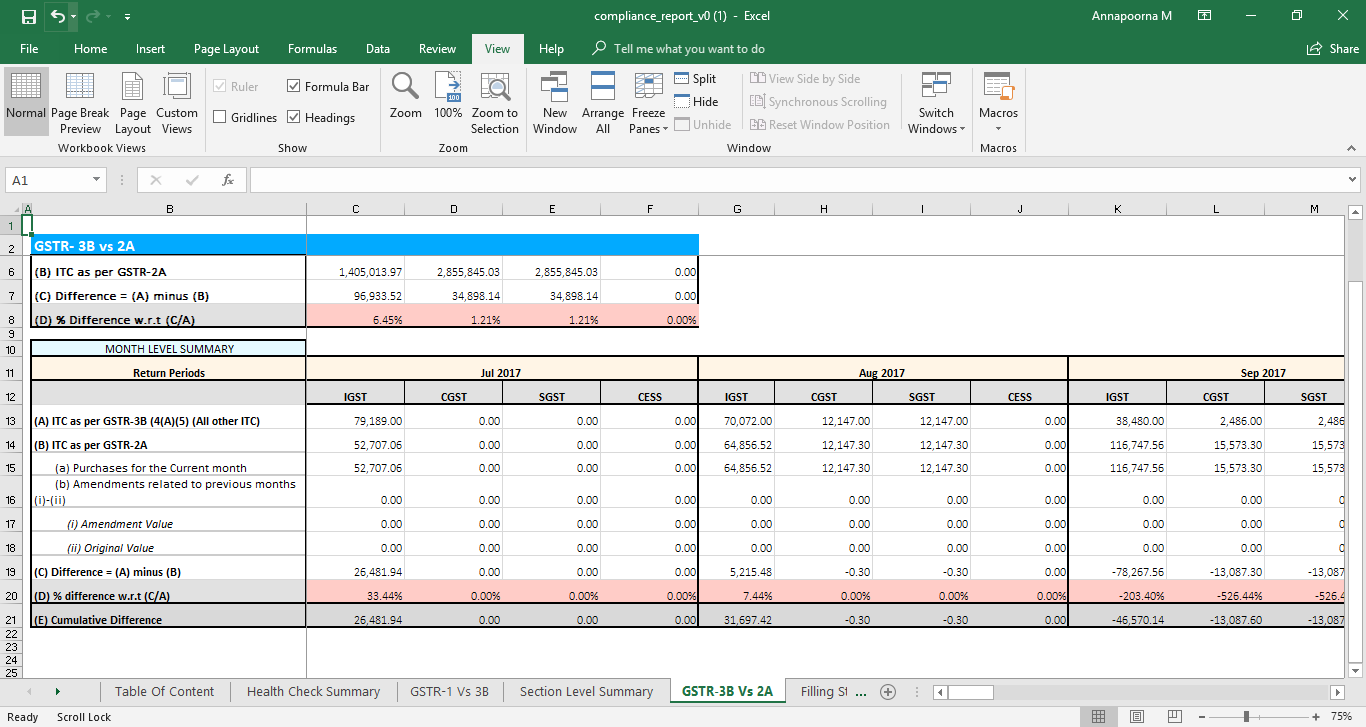Open the Name Box dropdown arrow
The image size is (1366, 727).
[x=94, y=179]
